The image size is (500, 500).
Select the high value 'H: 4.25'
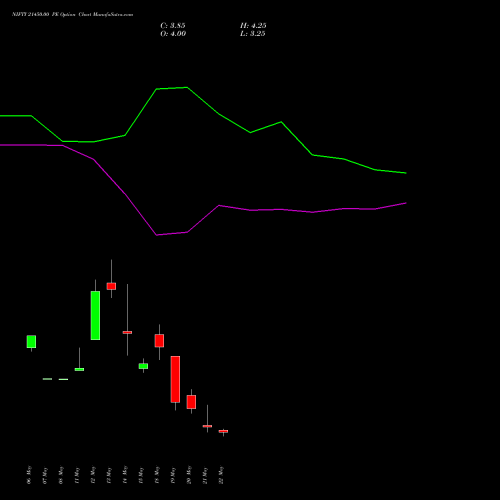(253, 26)
